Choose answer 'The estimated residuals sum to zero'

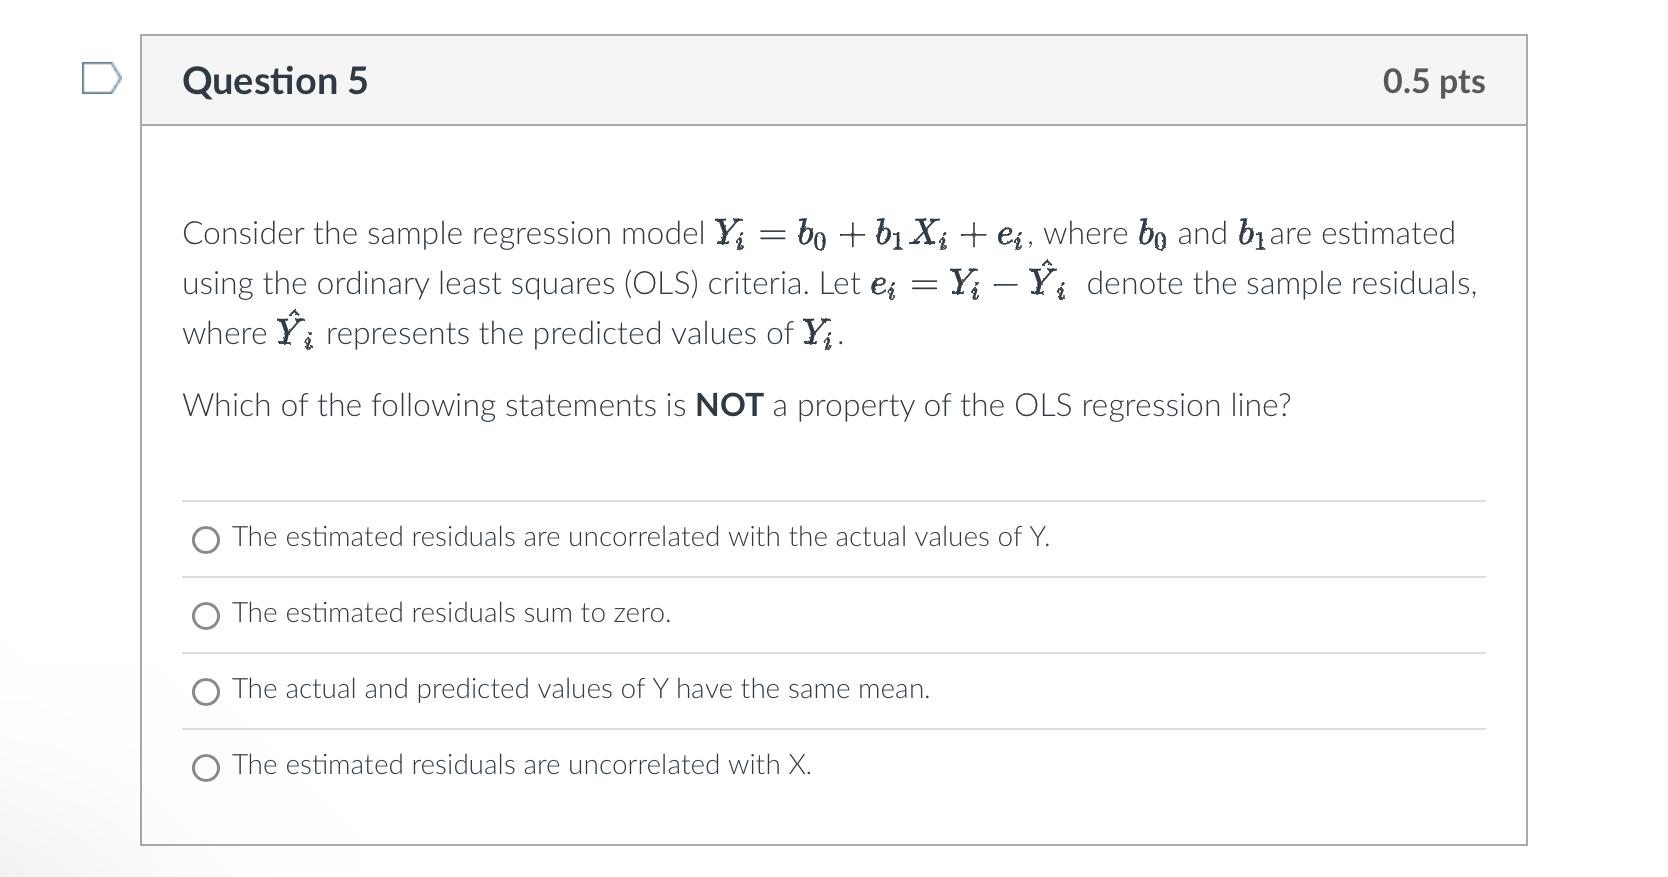tap(451, 614)
